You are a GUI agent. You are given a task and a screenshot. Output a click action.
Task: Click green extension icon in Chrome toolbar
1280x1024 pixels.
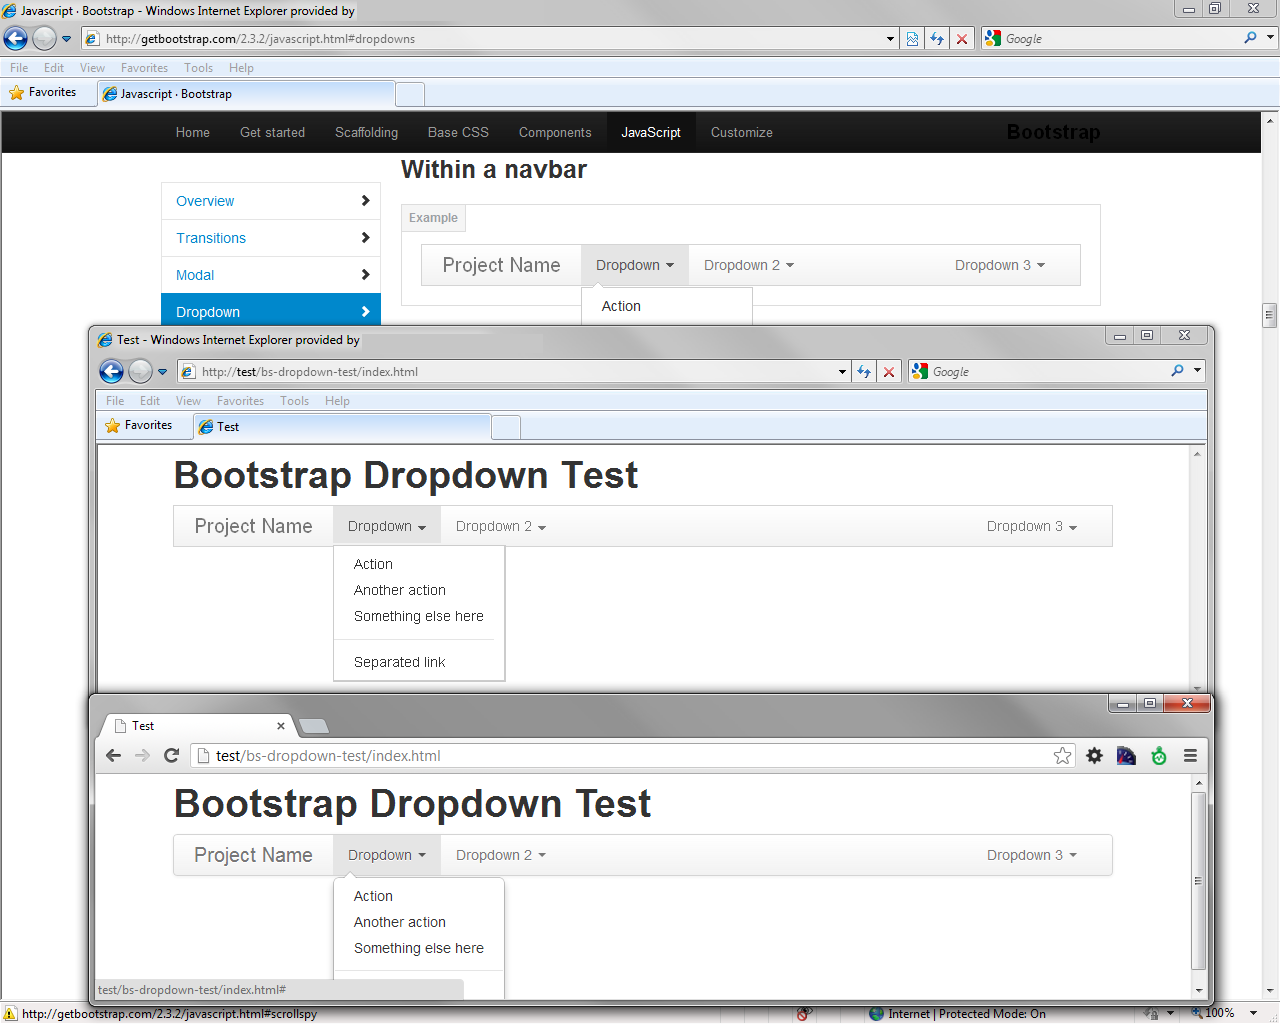coord(1159,756)
